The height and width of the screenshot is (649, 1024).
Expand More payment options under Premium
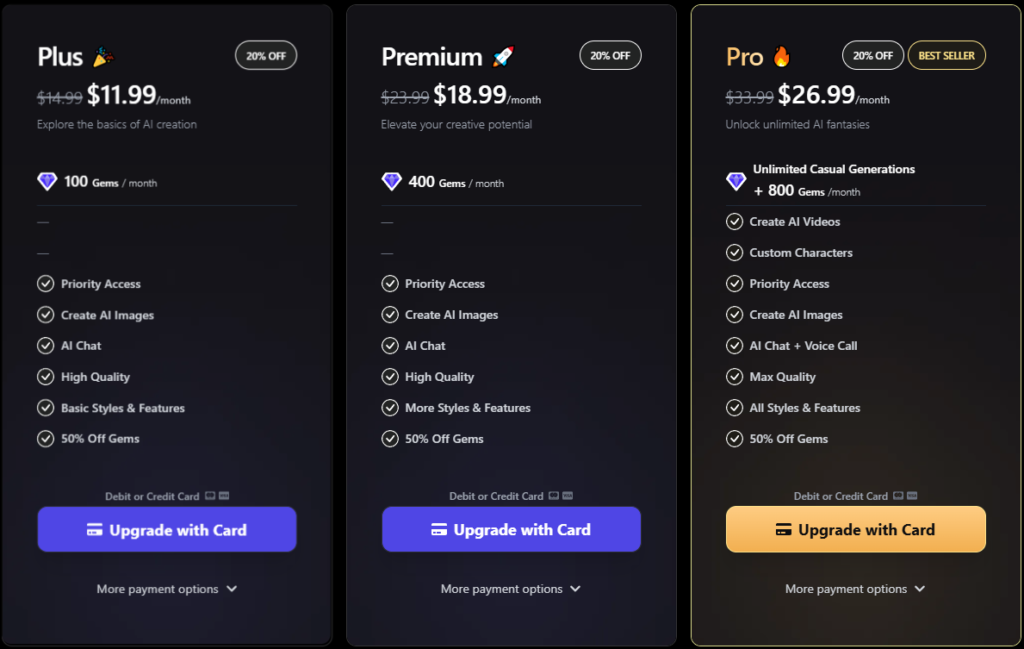click(x=510, y=589)
